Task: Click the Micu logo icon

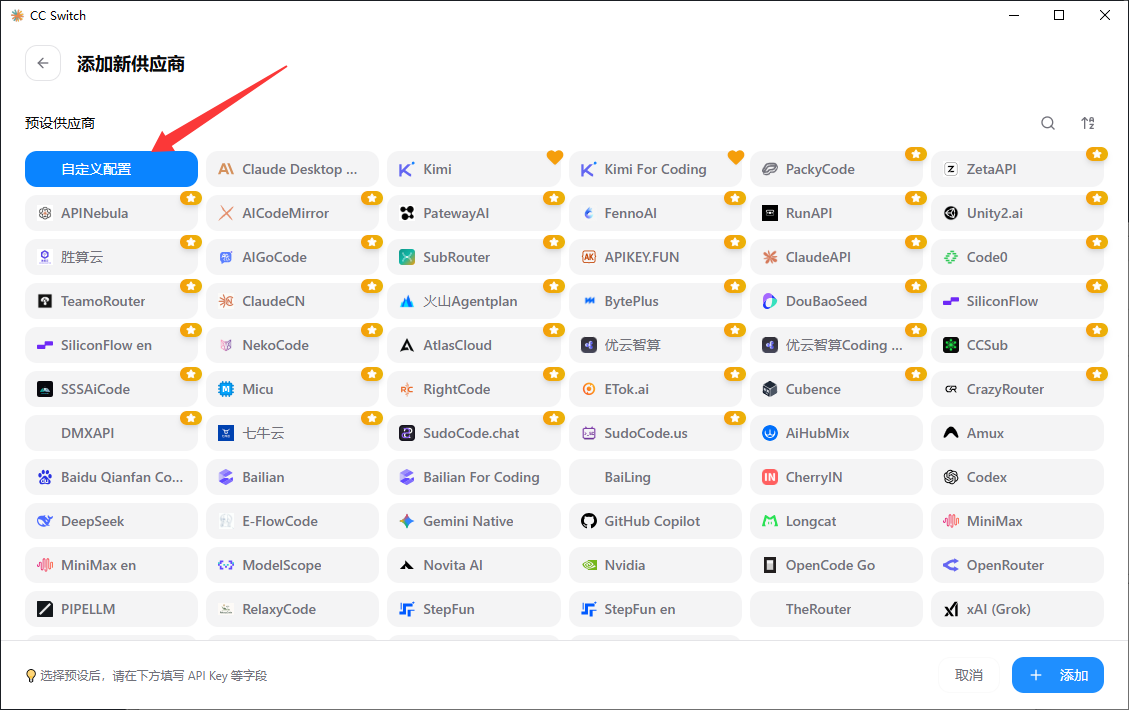Action: click(226, 389)
